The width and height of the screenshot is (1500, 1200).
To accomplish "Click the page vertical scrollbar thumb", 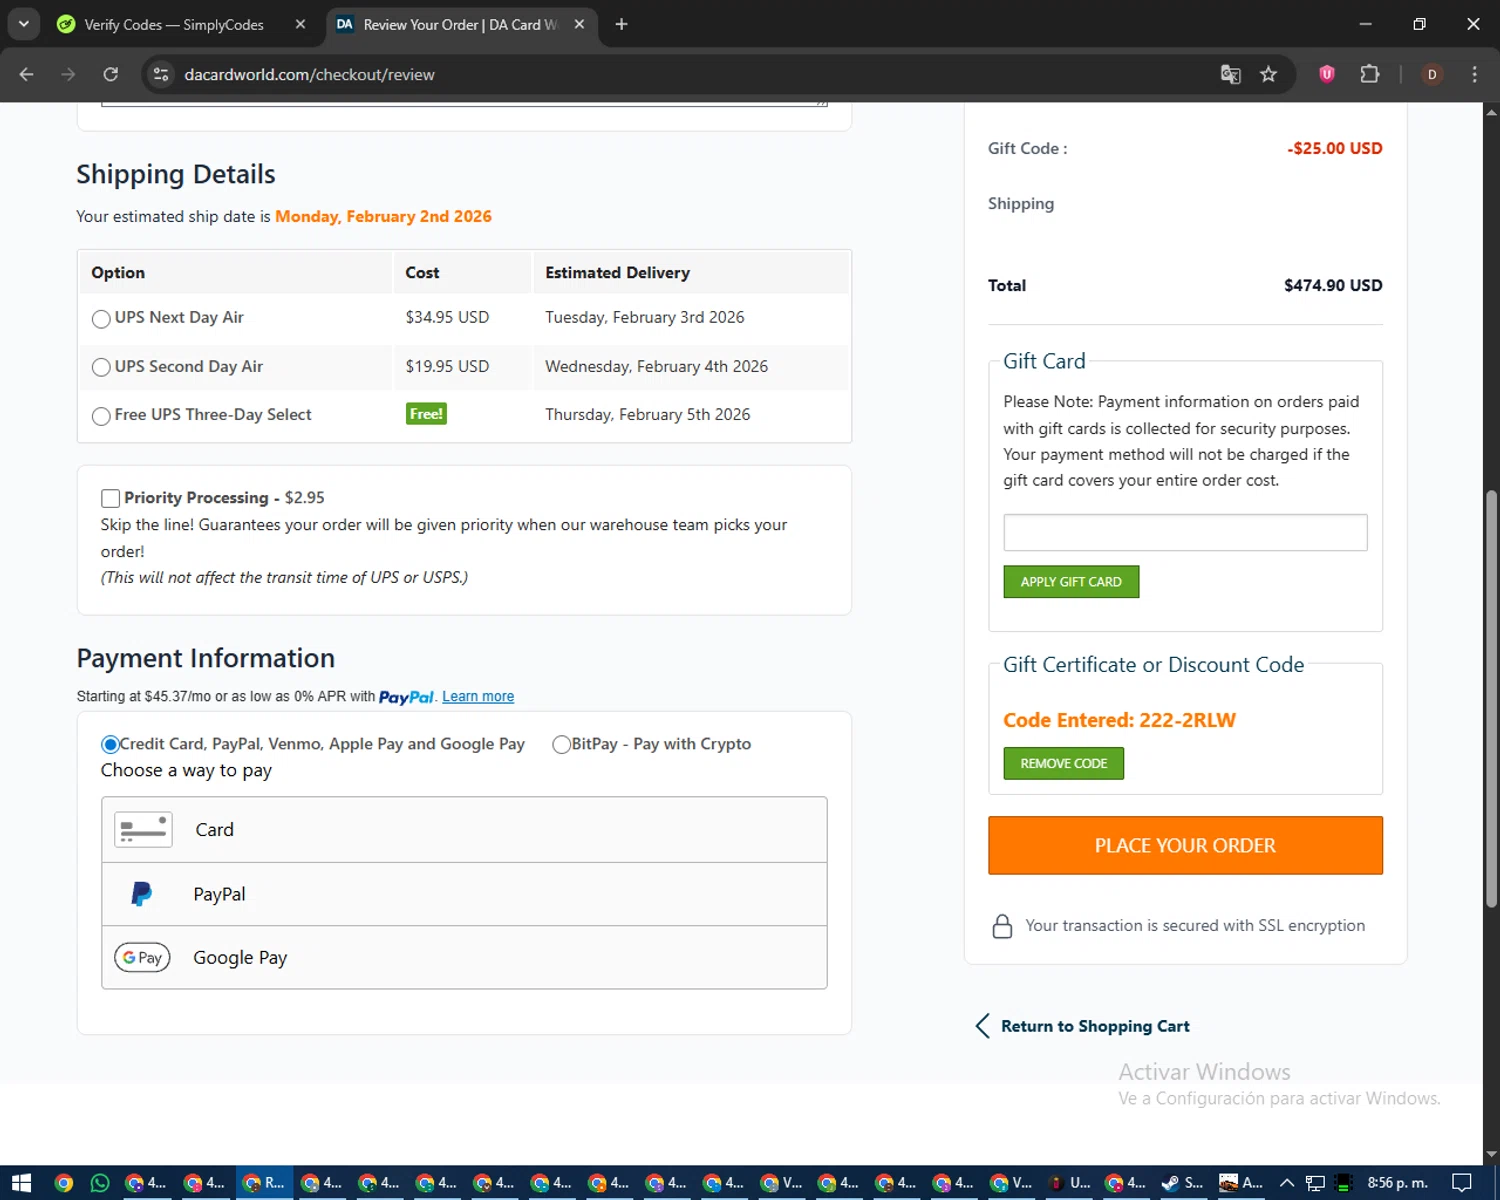I will pos(1491,698).
